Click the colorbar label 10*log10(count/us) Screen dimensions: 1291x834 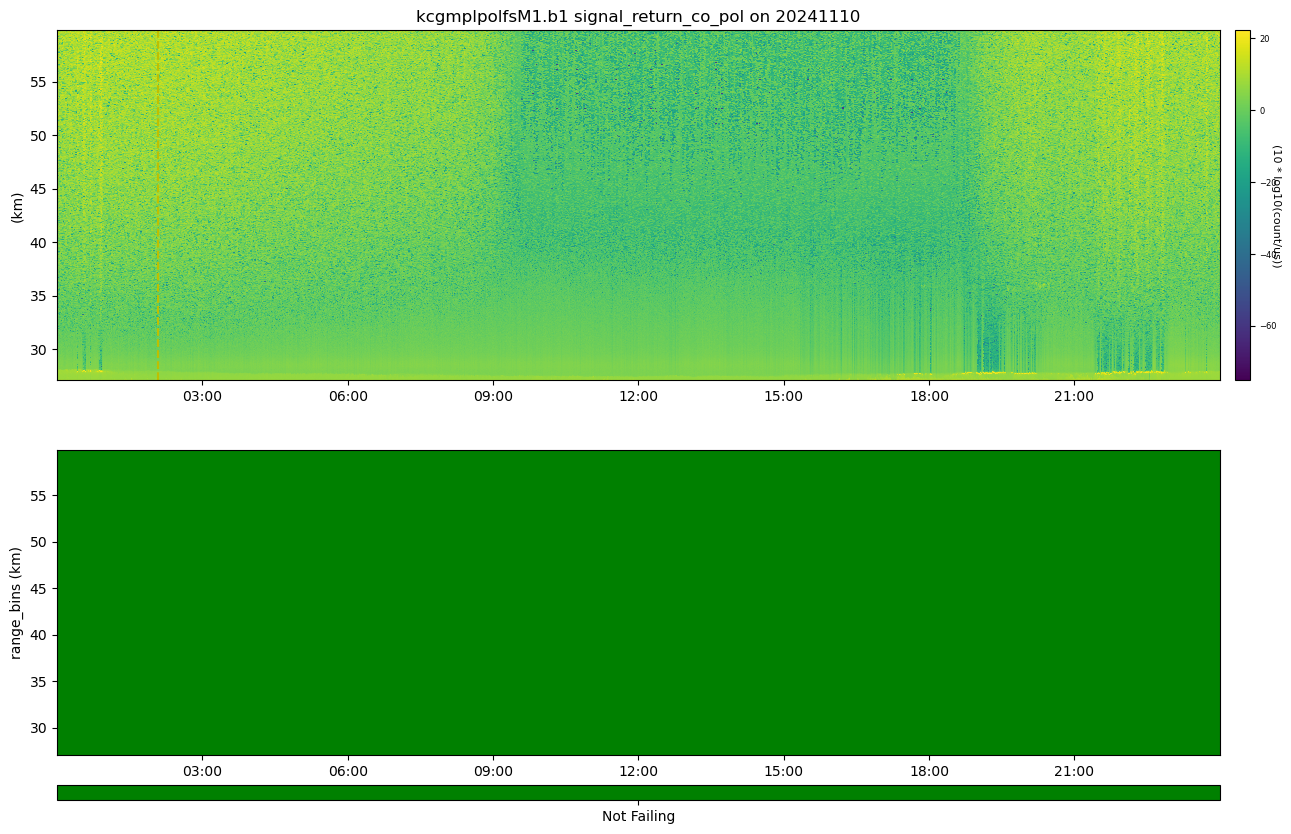1277,205
